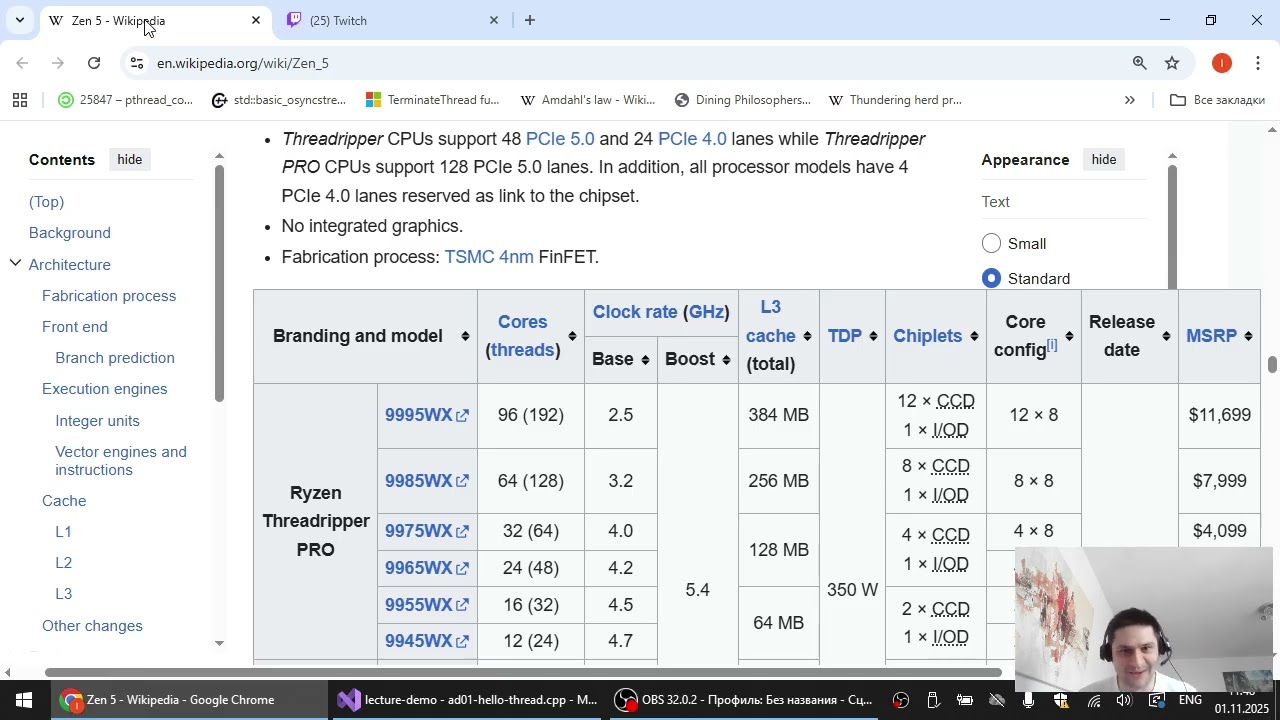Open the 9945WX external link

[427, 641]
